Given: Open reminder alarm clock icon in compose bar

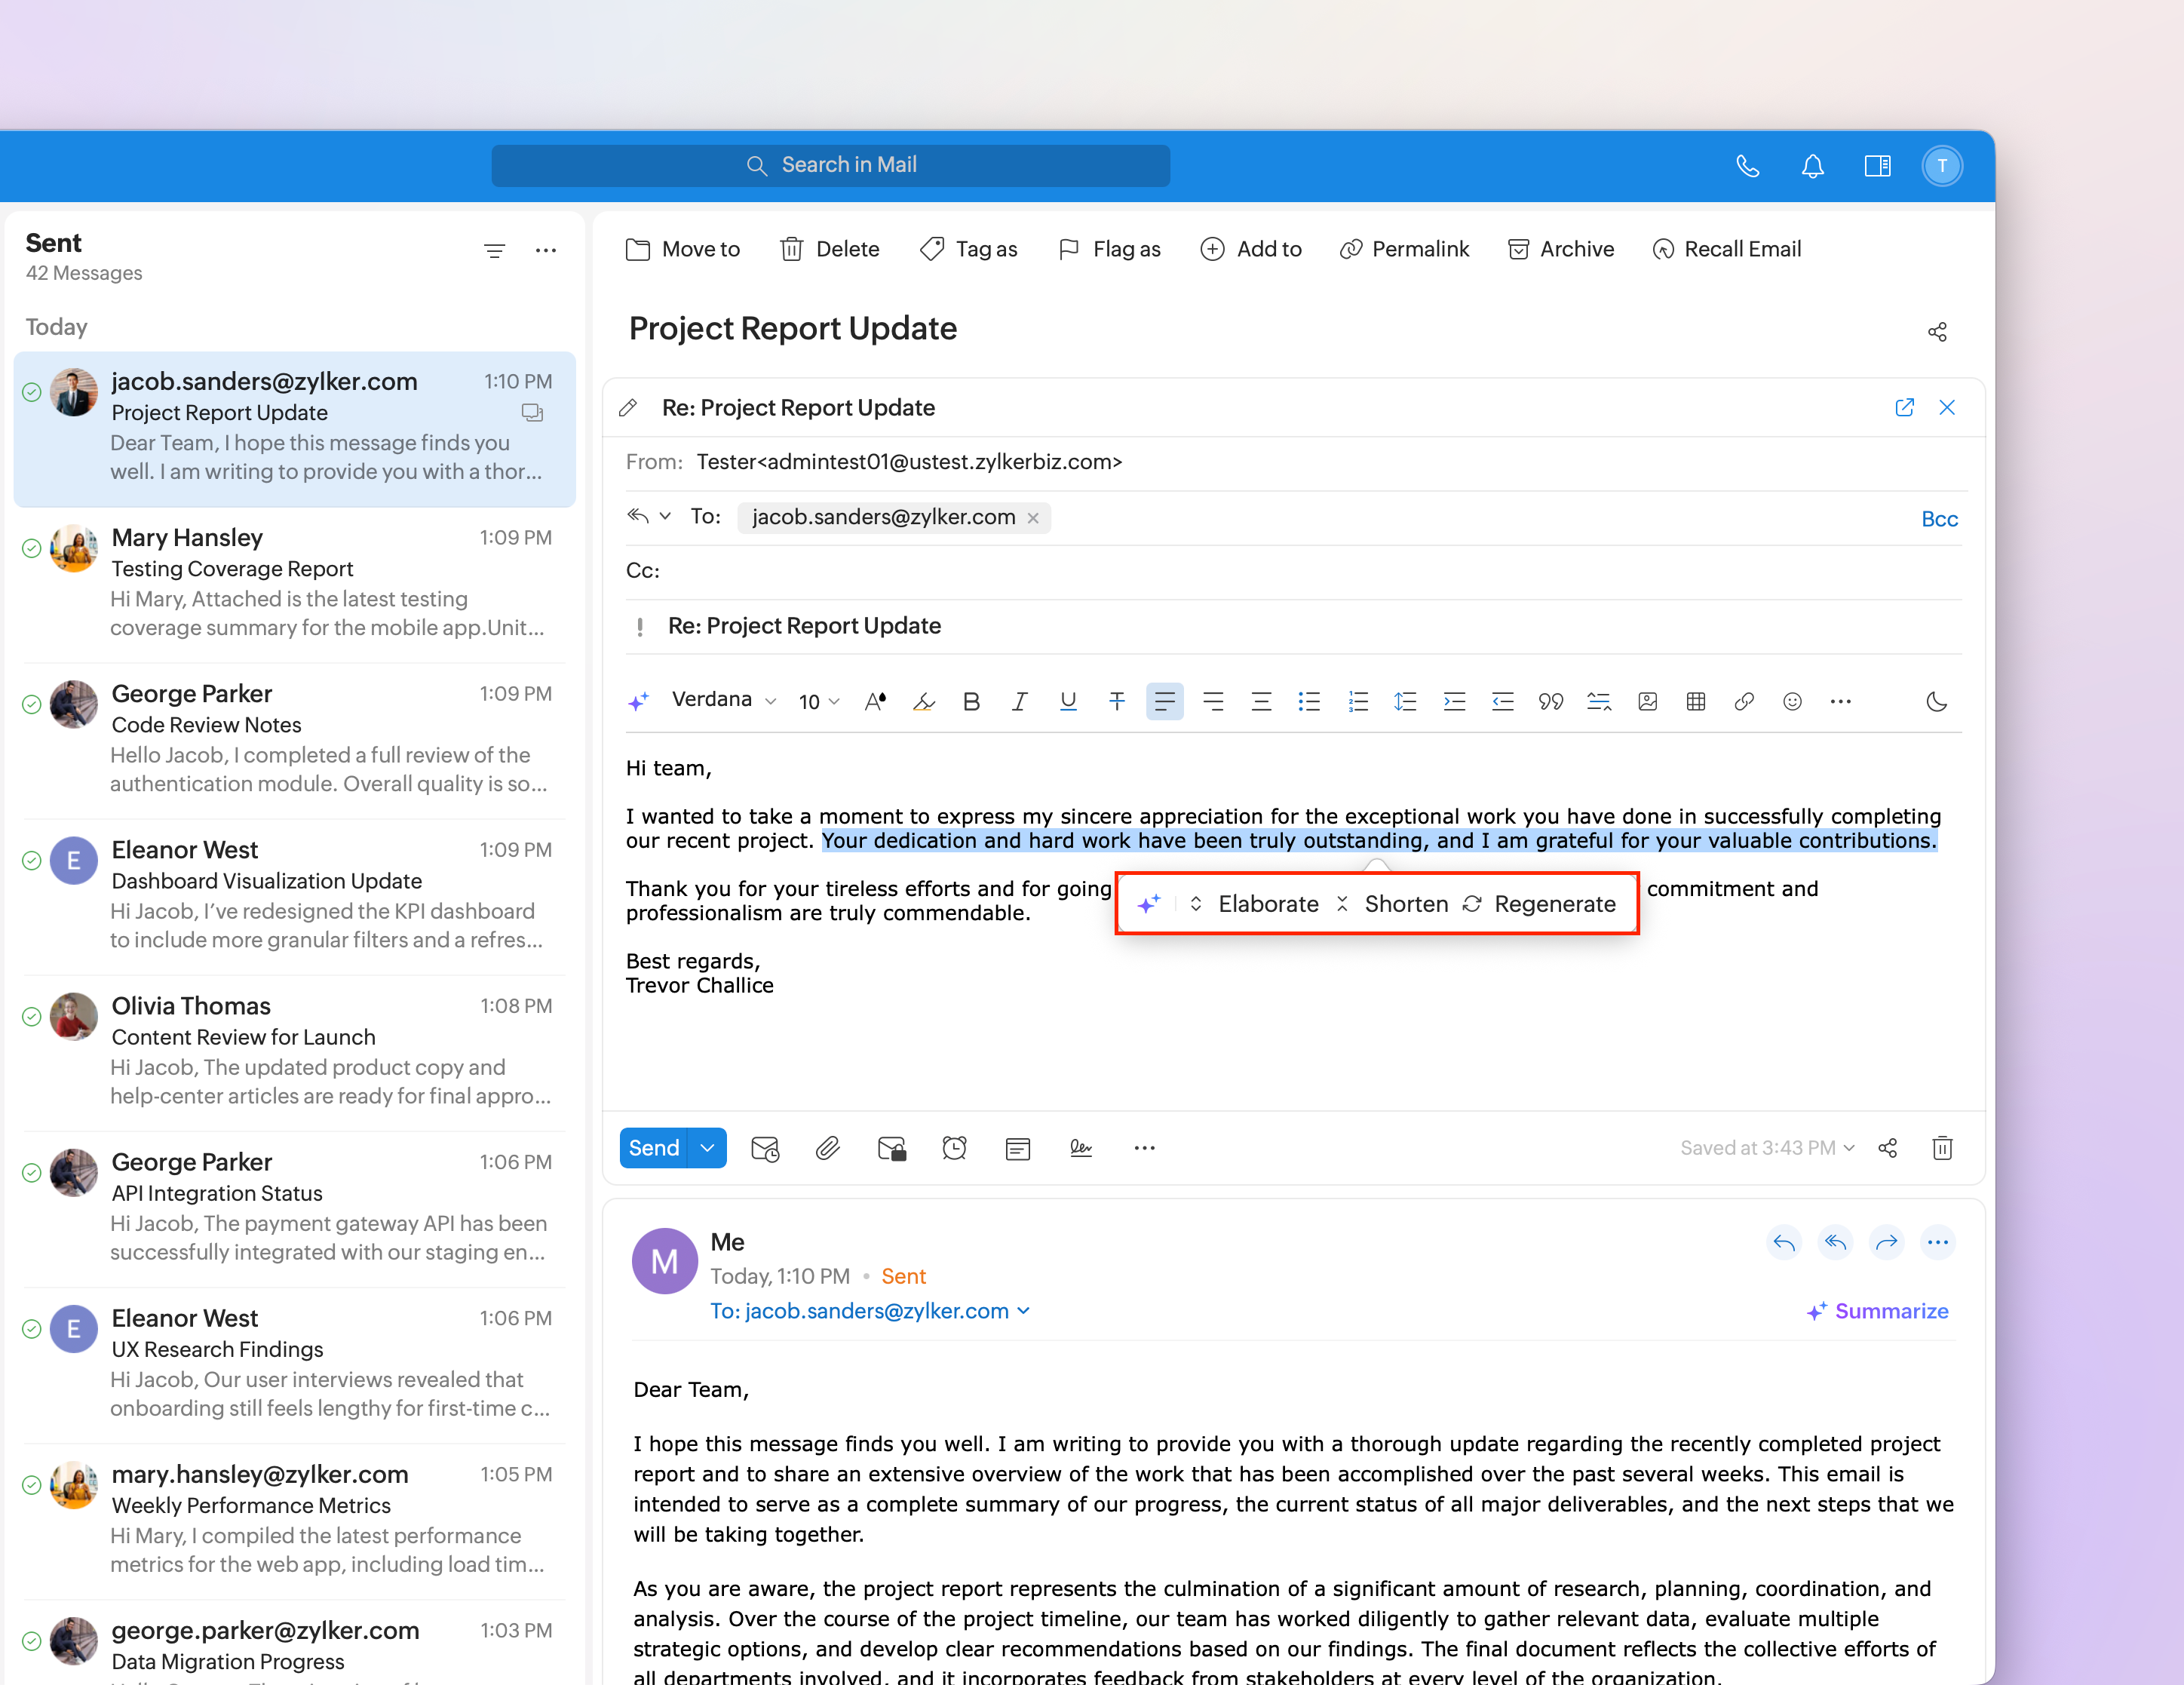Looking at the screenshot, I should tap(954, 1148).
